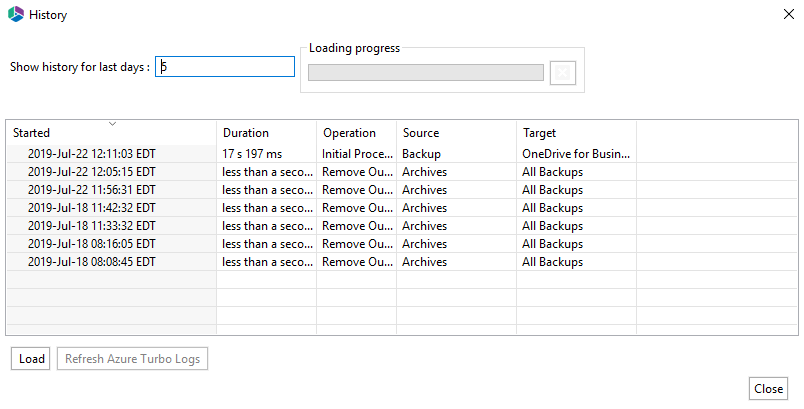Viewport: 804px width, 409px height.
Task: Select the 2019-Jul-18 08:08:45 EDT entry
Action: pos(92,262)
